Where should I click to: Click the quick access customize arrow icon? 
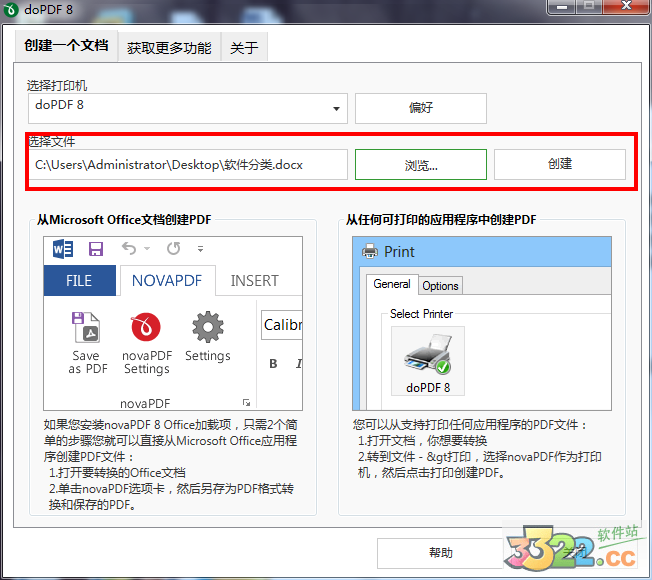click(x=200, y=249)
